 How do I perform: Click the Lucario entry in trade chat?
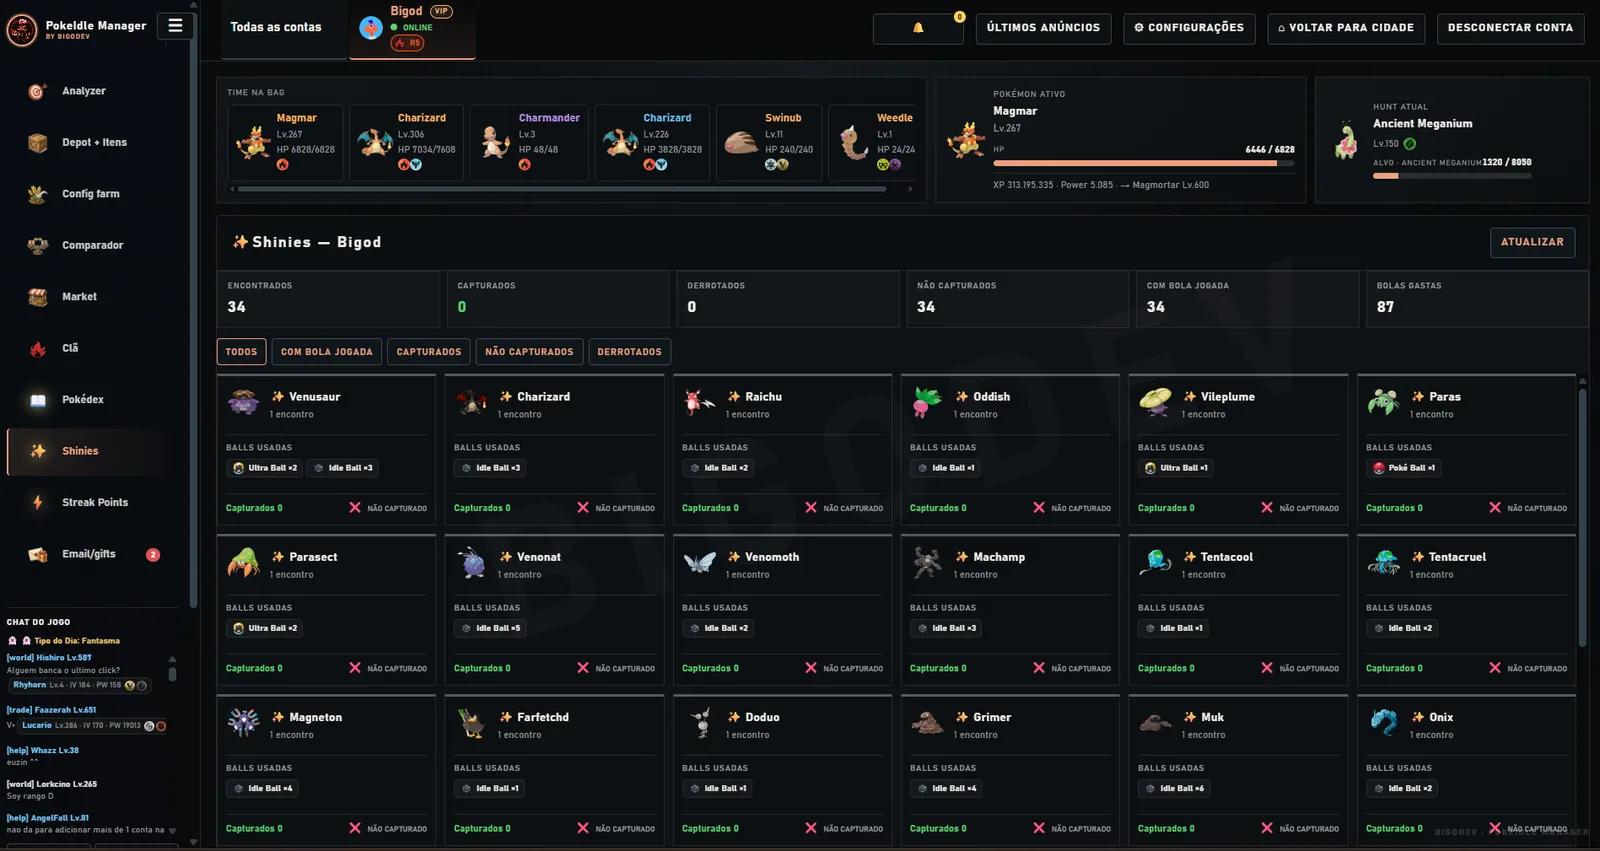tap(93, 726)
